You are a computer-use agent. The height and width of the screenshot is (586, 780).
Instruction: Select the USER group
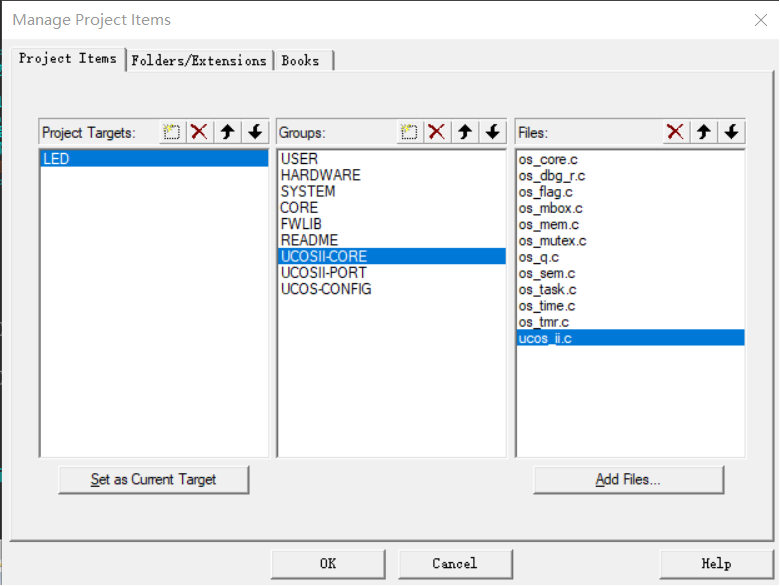coord(391,159)
